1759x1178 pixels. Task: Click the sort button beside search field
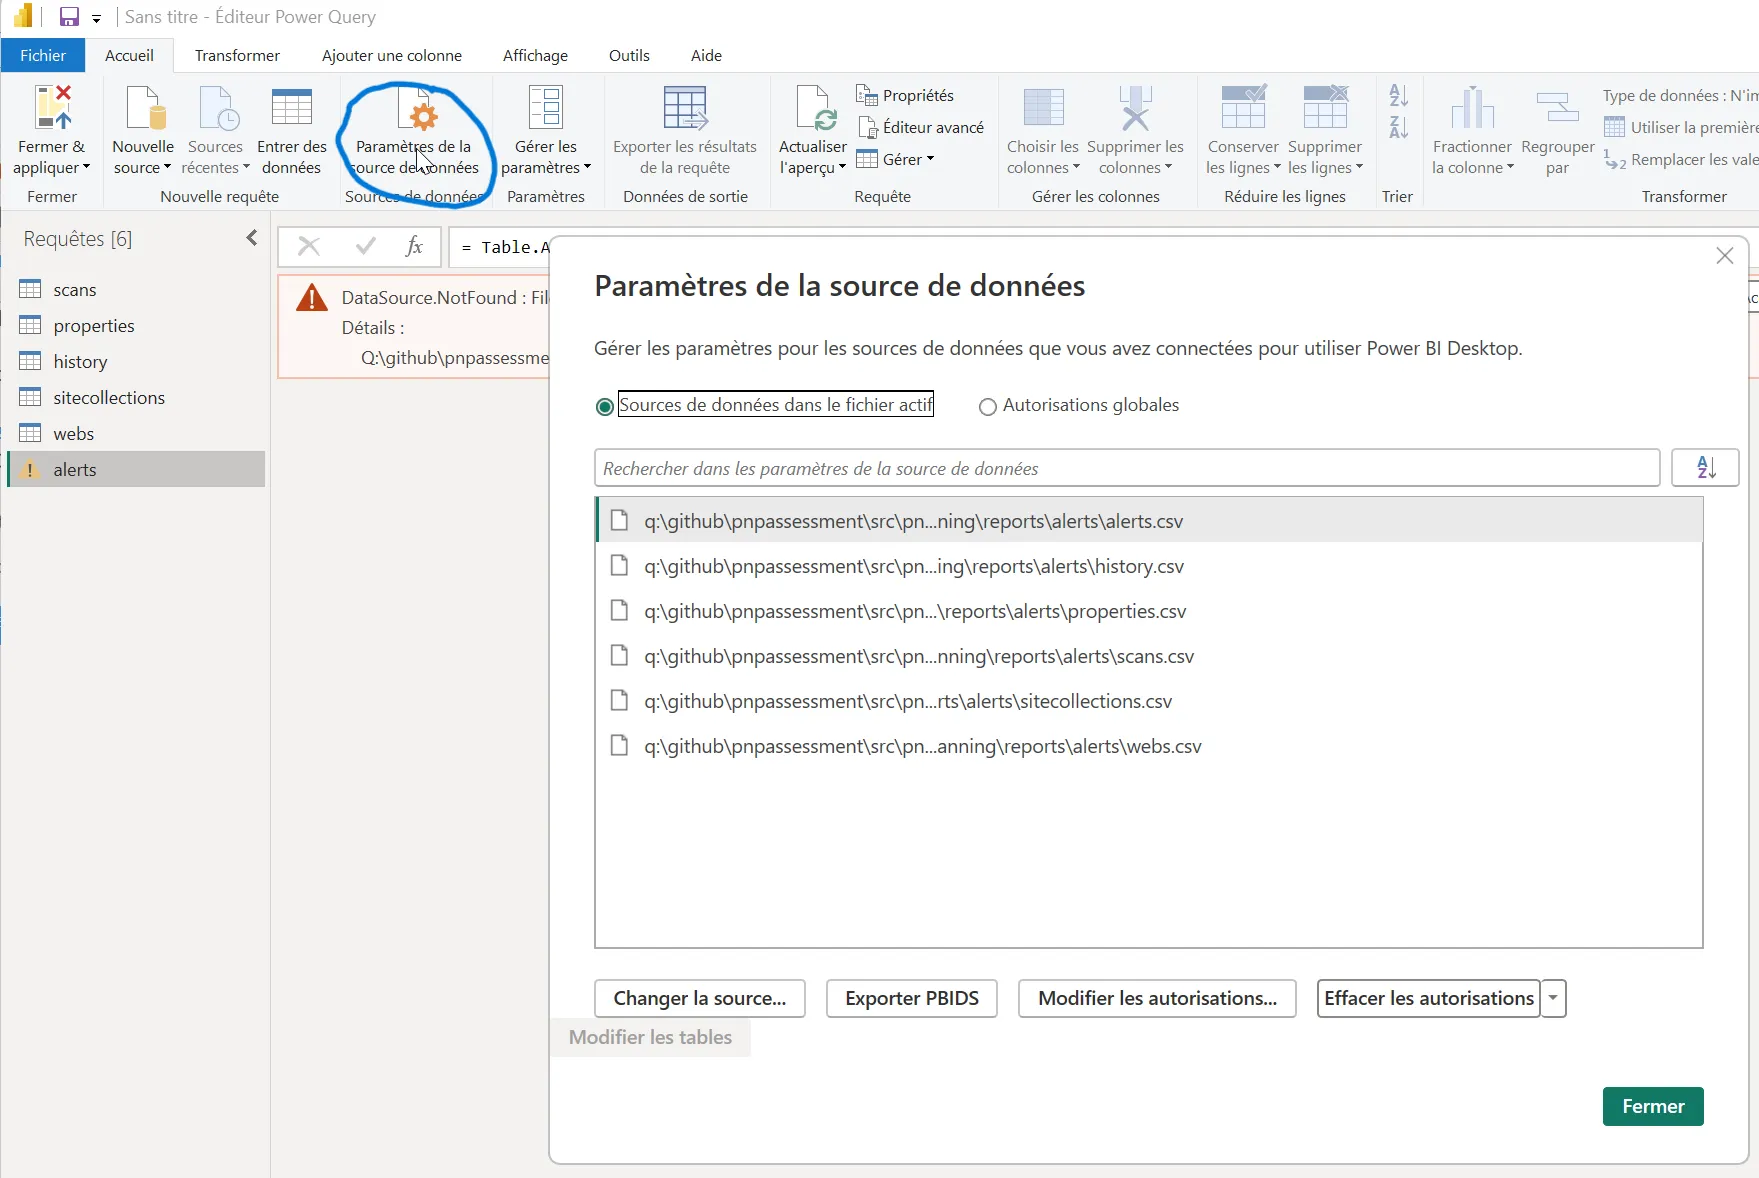[1705, 467]
